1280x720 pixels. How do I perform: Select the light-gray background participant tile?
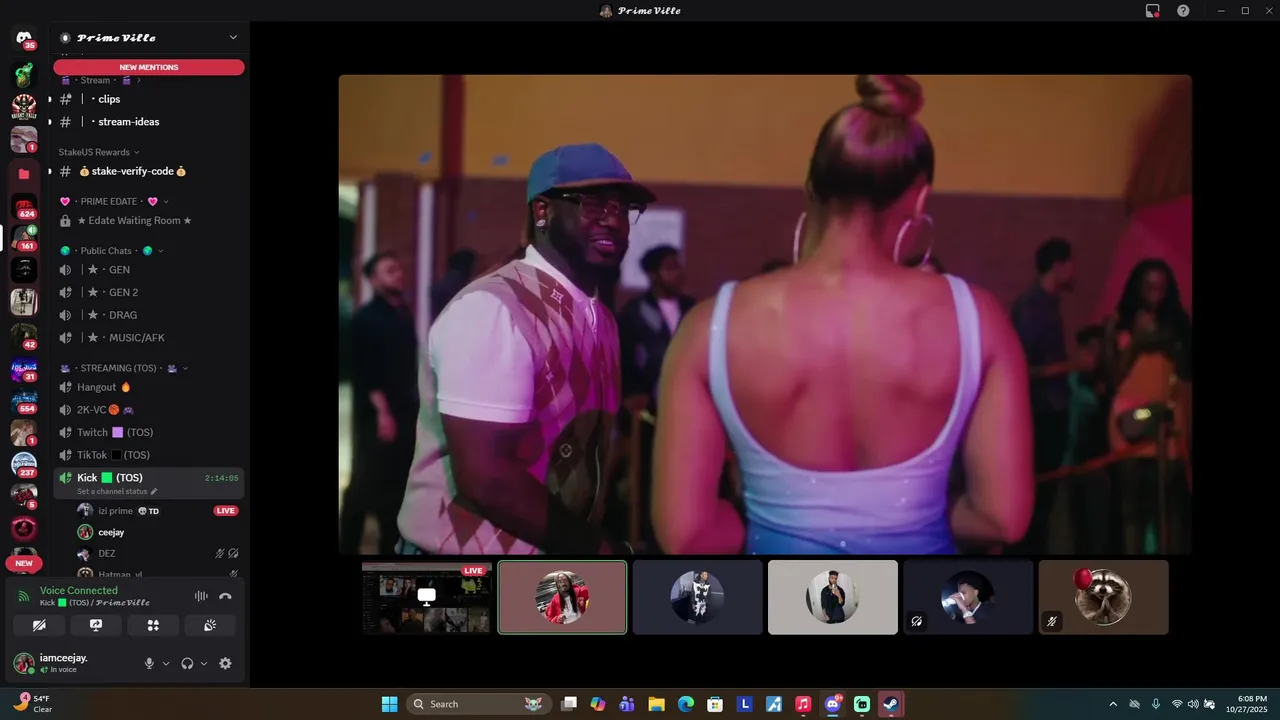(x=833, y=597)
